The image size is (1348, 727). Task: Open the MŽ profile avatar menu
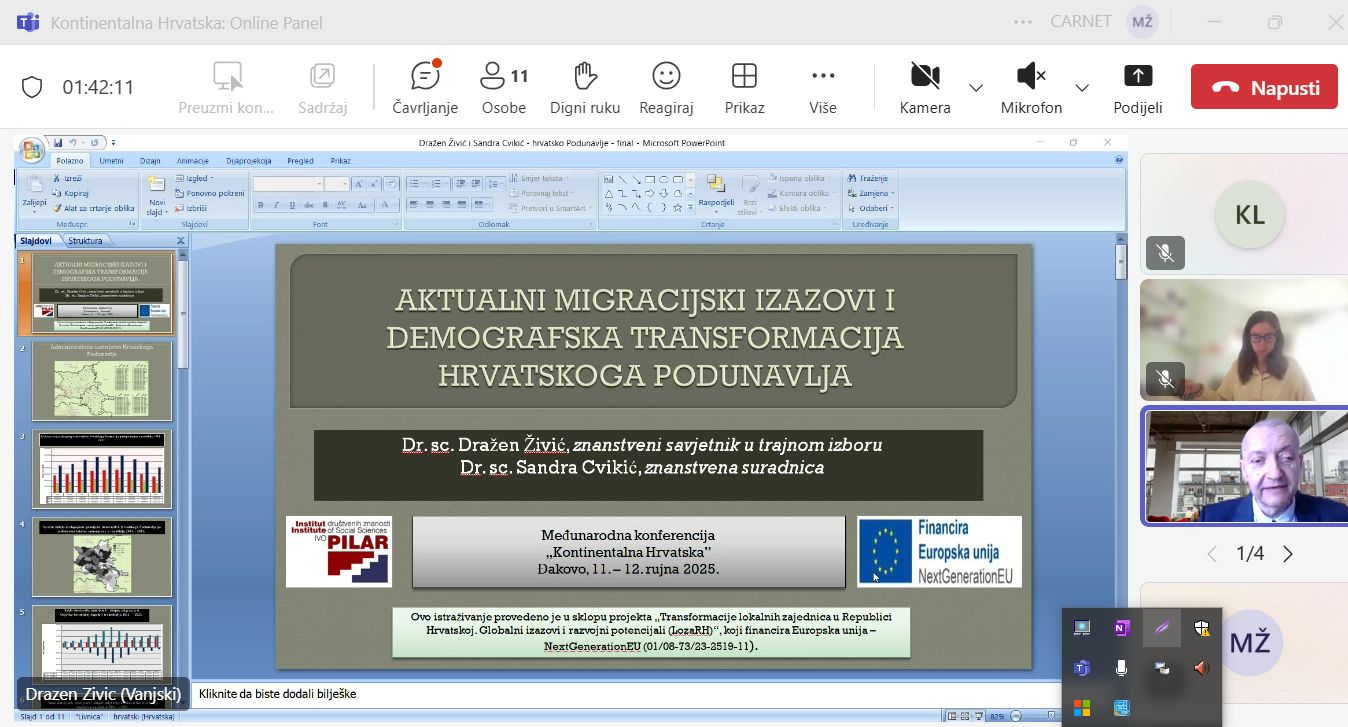(x=1142, y=22)
